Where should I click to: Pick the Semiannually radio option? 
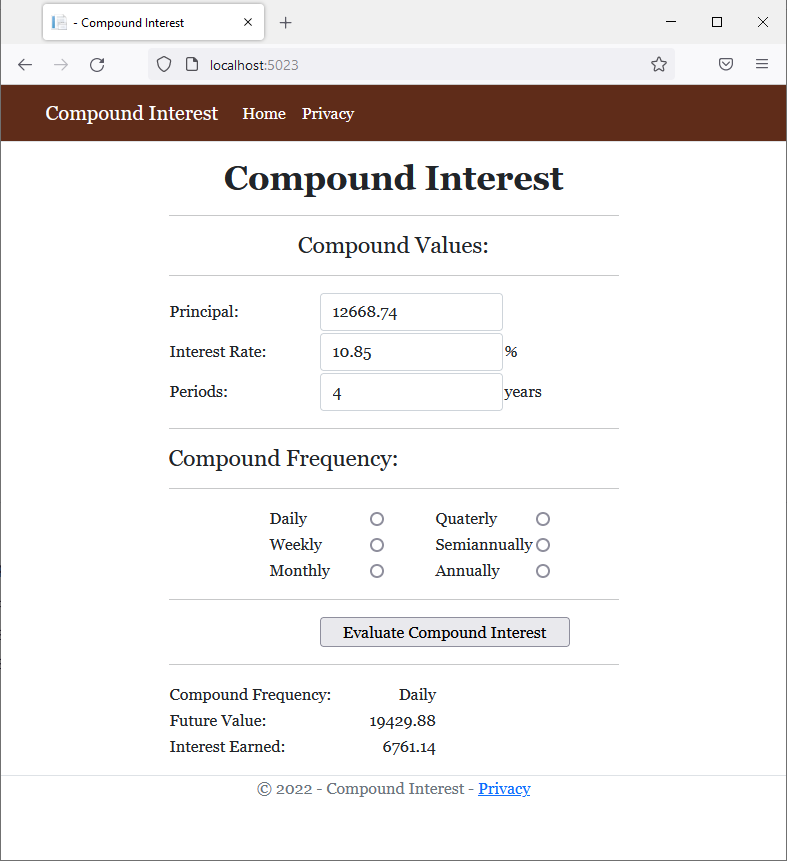(543, 545)
